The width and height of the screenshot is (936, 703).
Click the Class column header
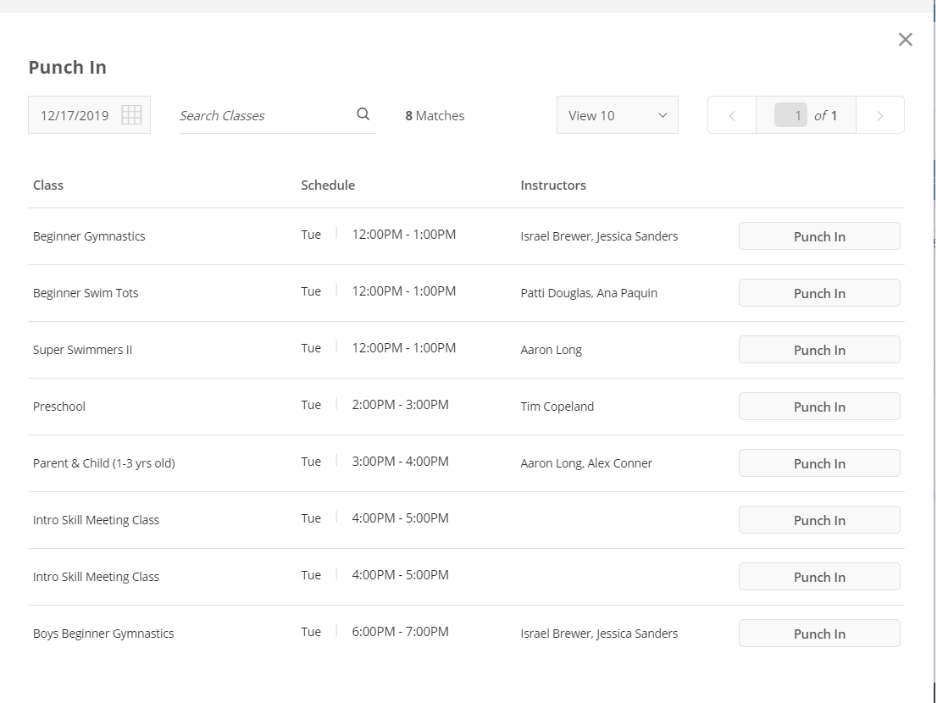[x=48, y=185]
